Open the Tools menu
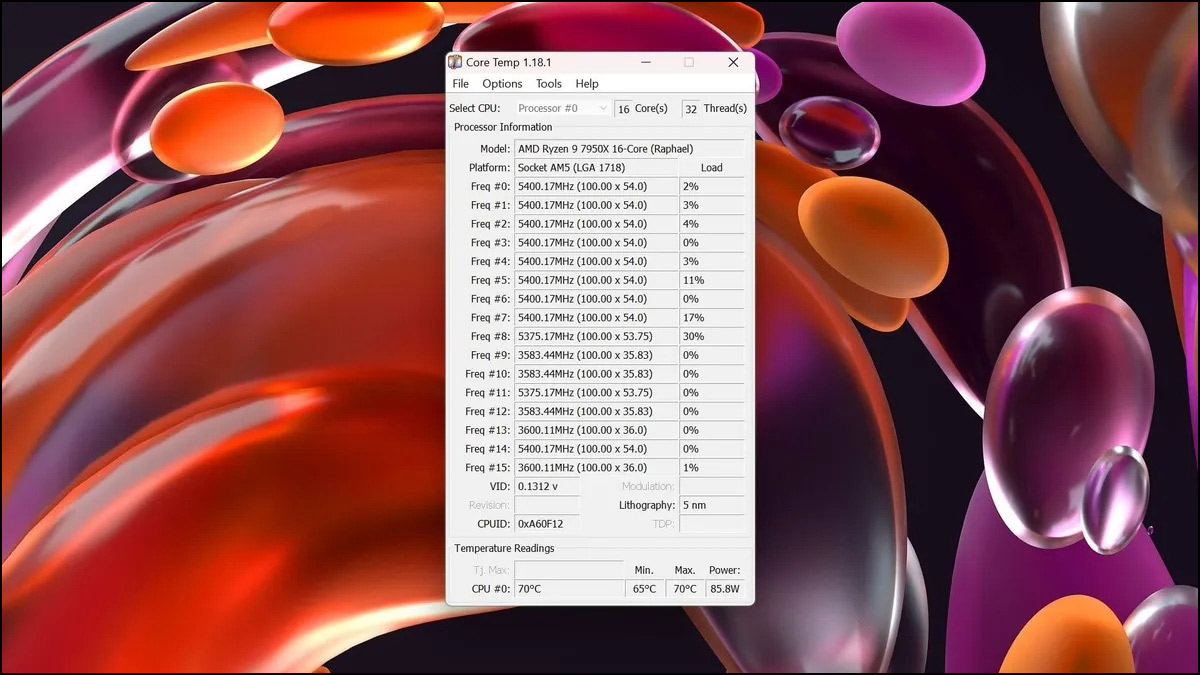The width and height of the screenshot is (1200, 675). (549, 84)
